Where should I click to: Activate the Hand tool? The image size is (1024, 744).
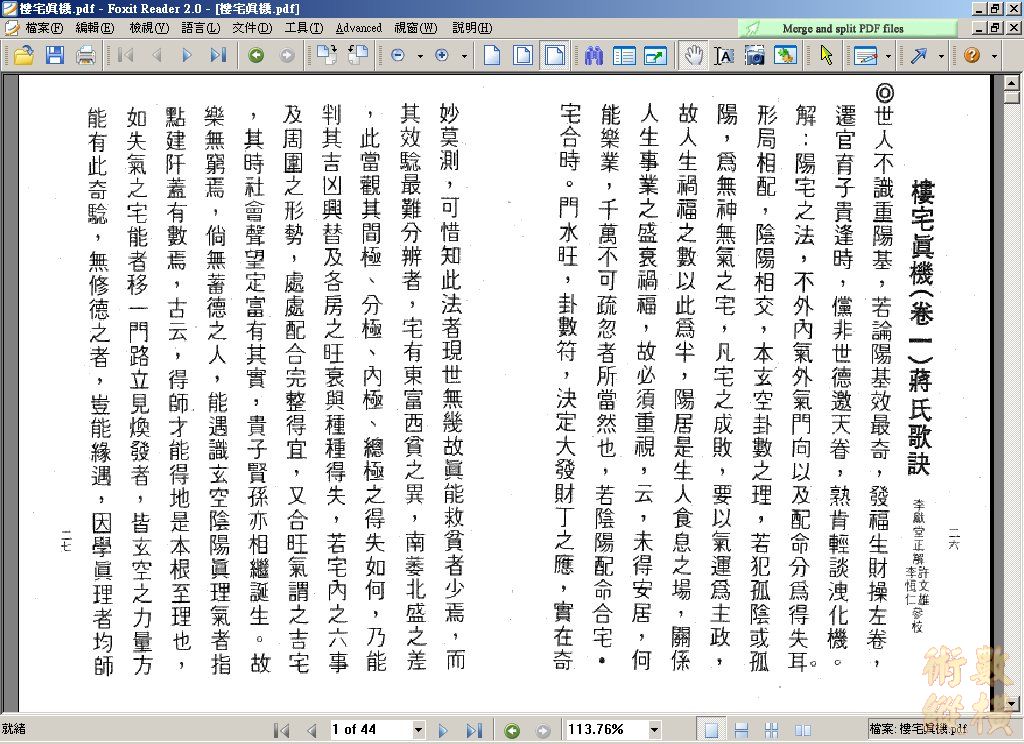point(694,56)
